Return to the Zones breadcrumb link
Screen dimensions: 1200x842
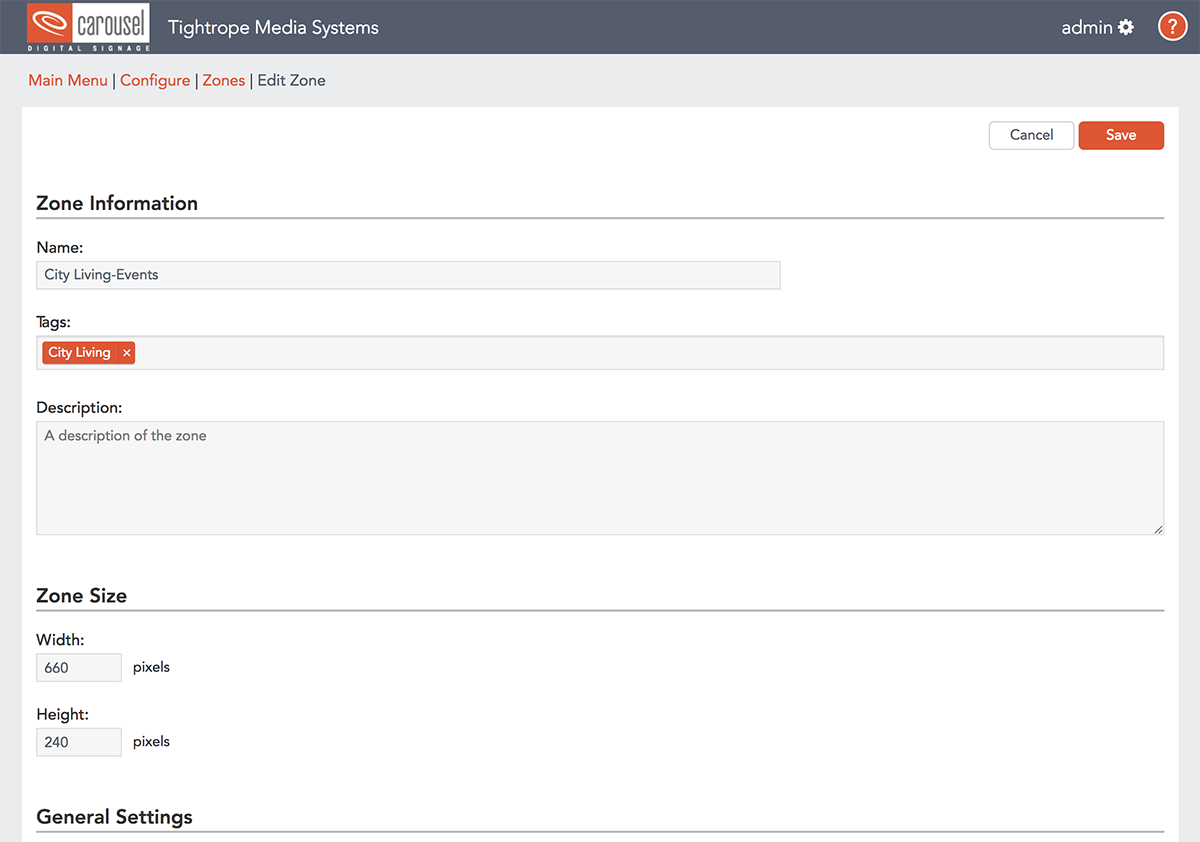[224, 80]
